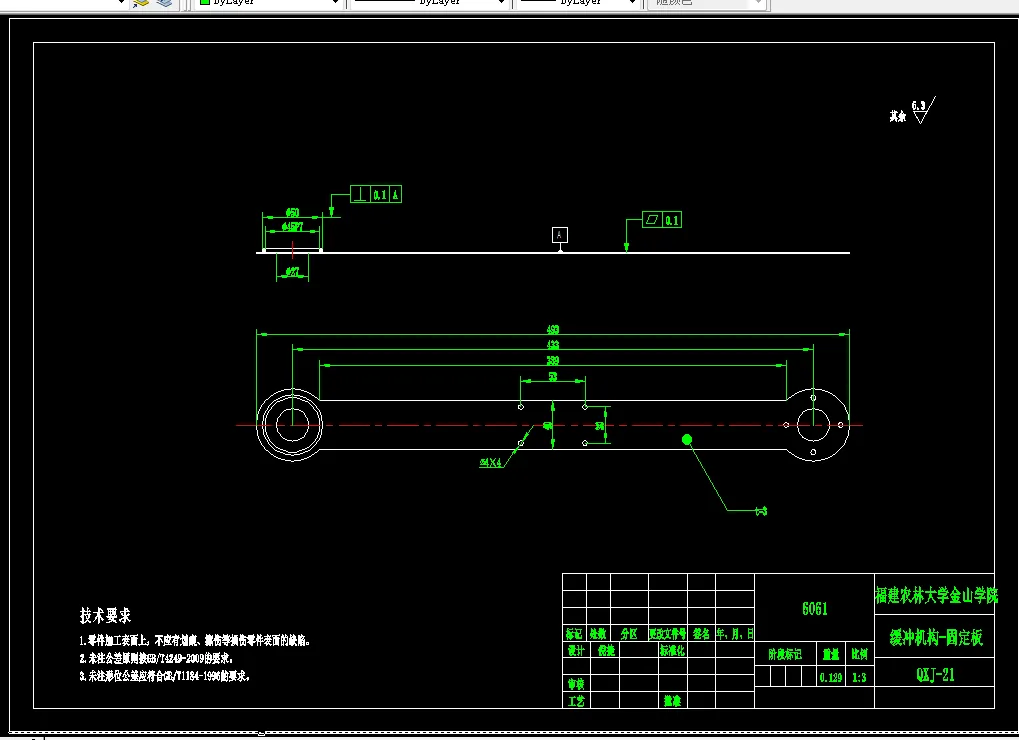Select the 工艺 cell in title block
The width and height of the screenshot is (1019, 740).
[x=576, y=702]
